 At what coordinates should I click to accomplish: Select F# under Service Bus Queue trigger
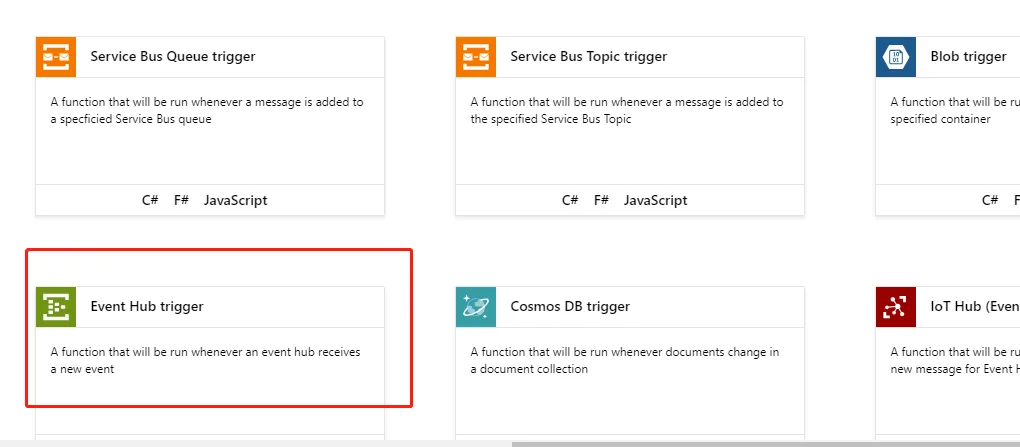click(x=181, y=200)
